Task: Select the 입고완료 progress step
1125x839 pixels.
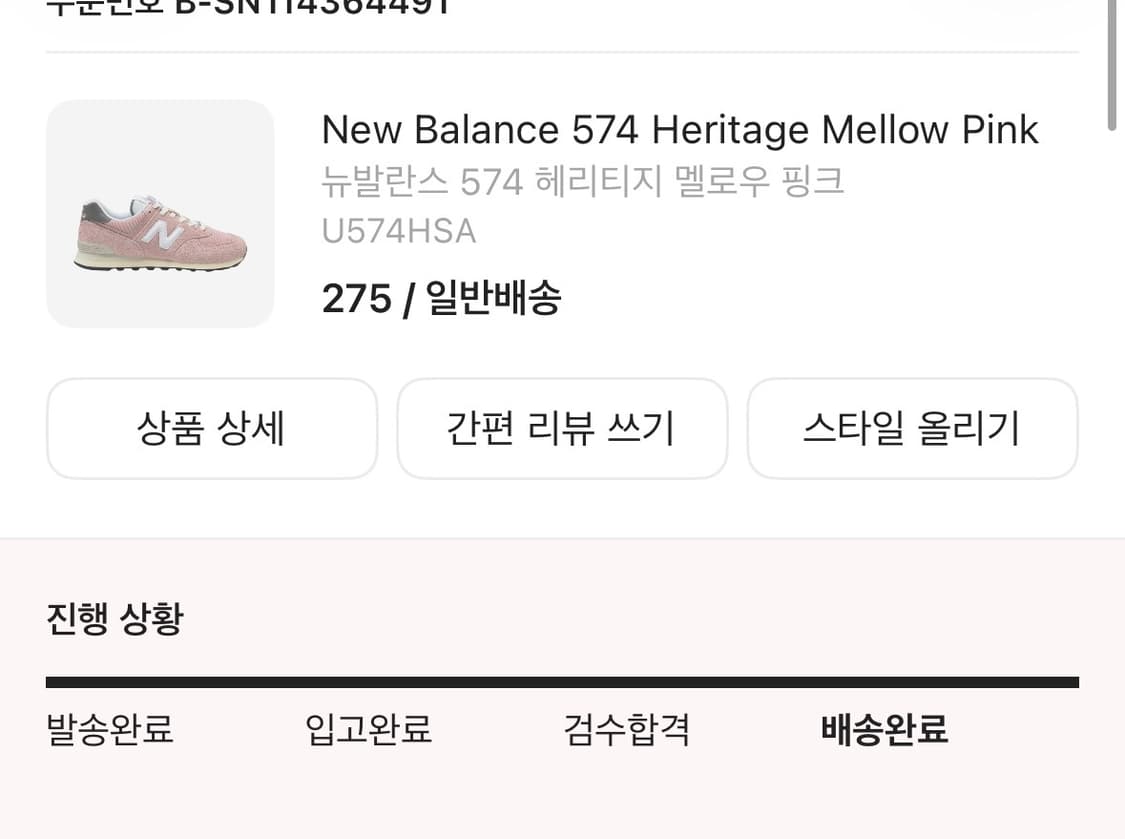Action: (x=367, y=730)
